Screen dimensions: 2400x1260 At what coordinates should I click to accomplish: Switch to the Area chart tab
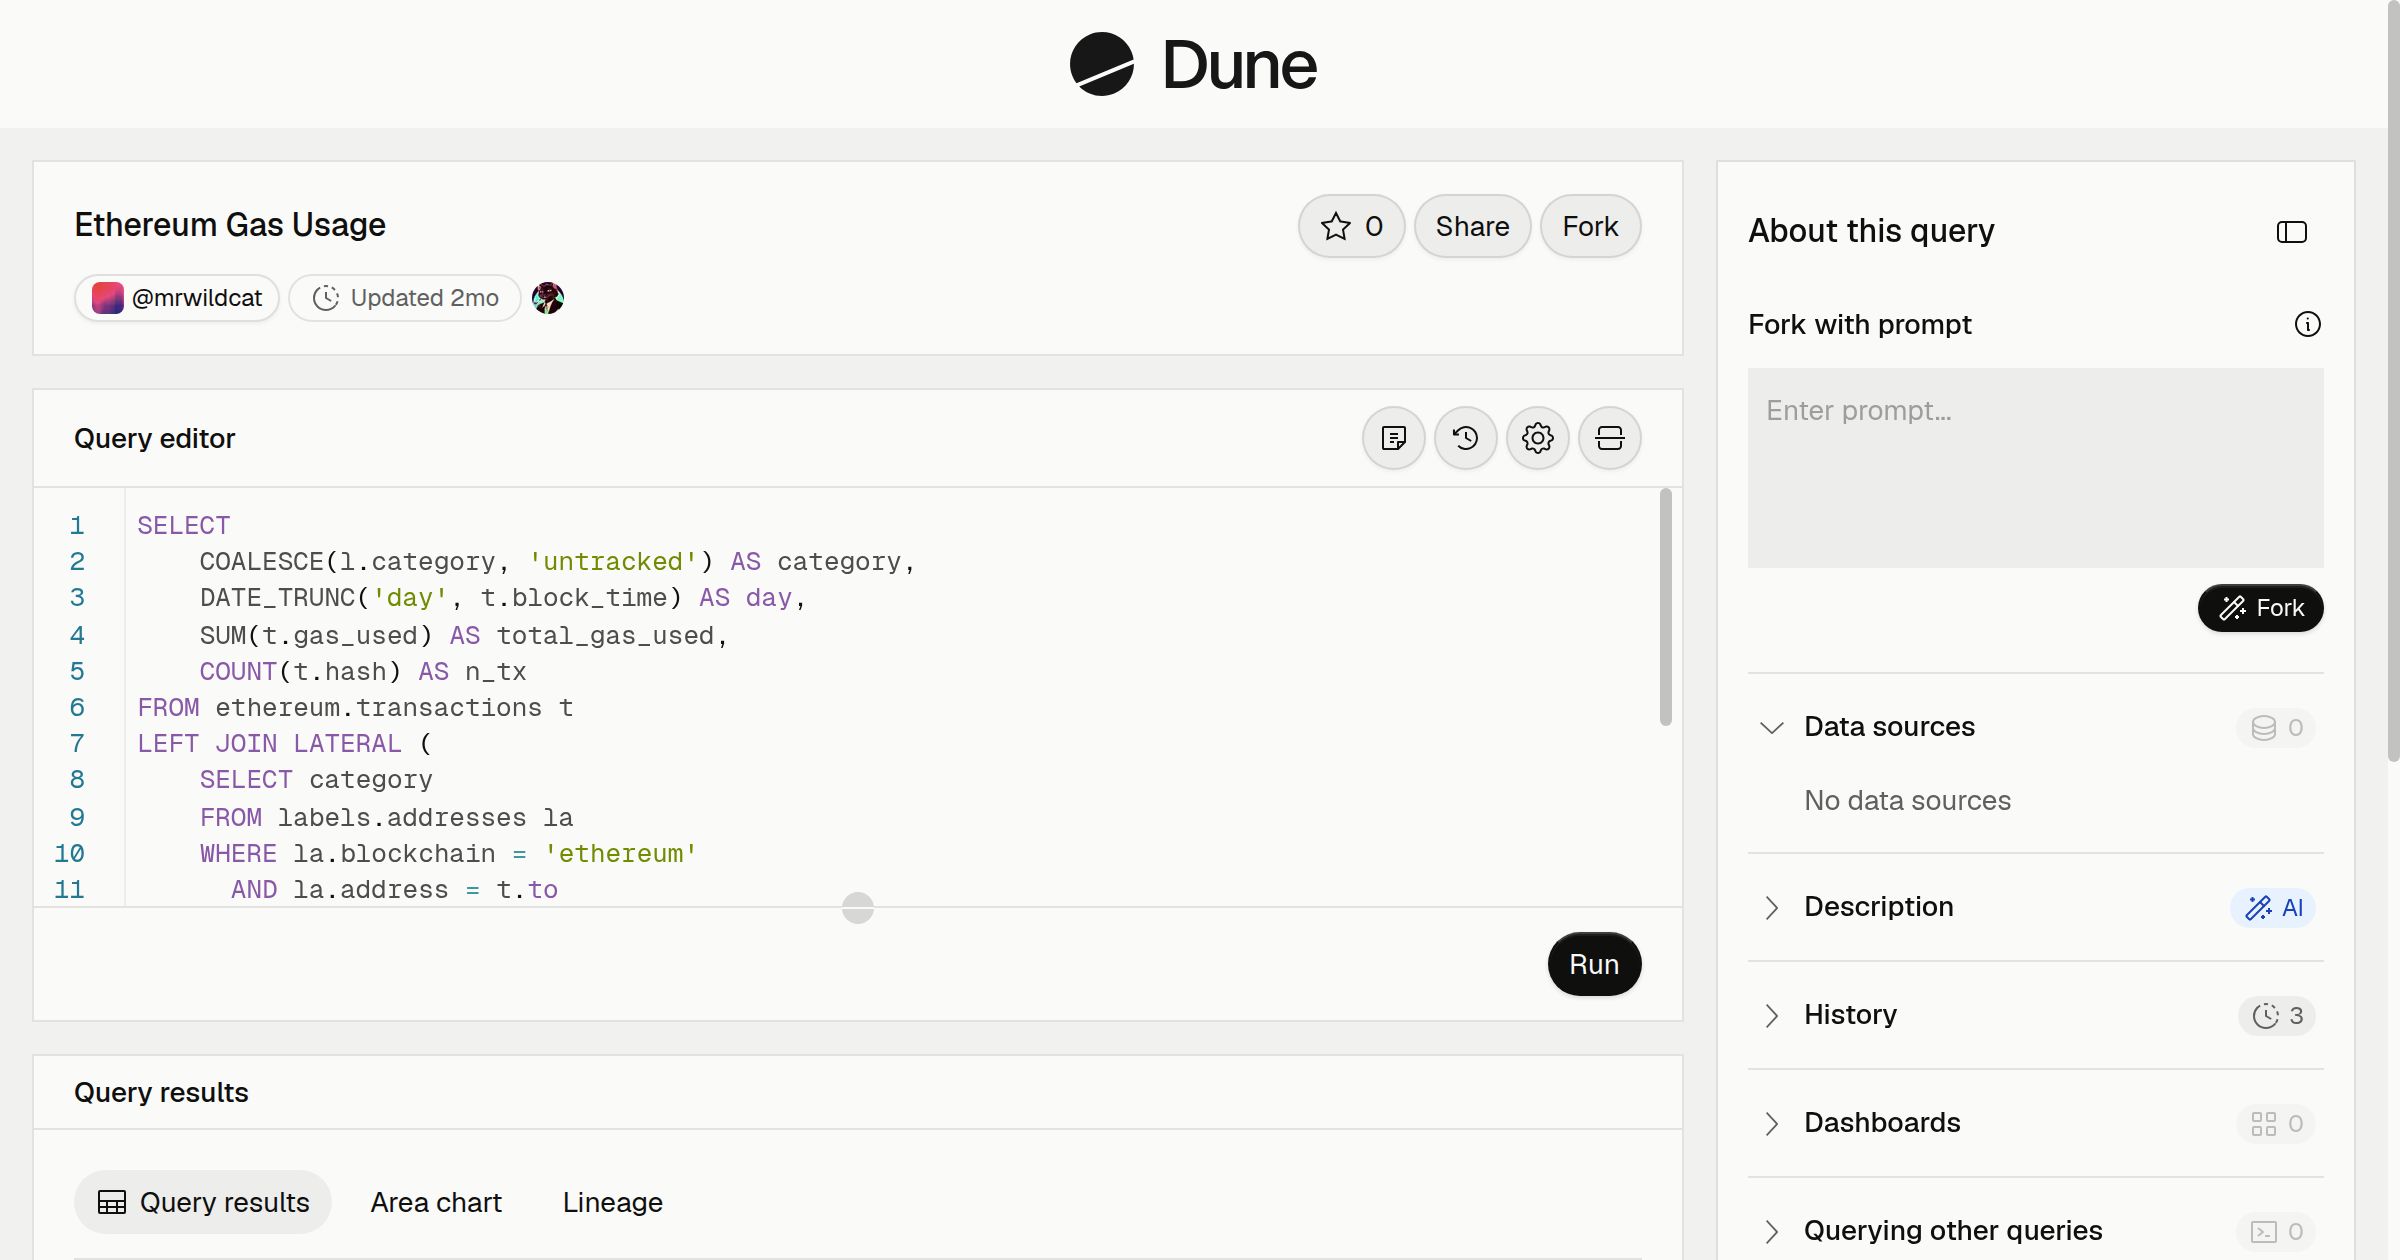tap(436, 1202)
